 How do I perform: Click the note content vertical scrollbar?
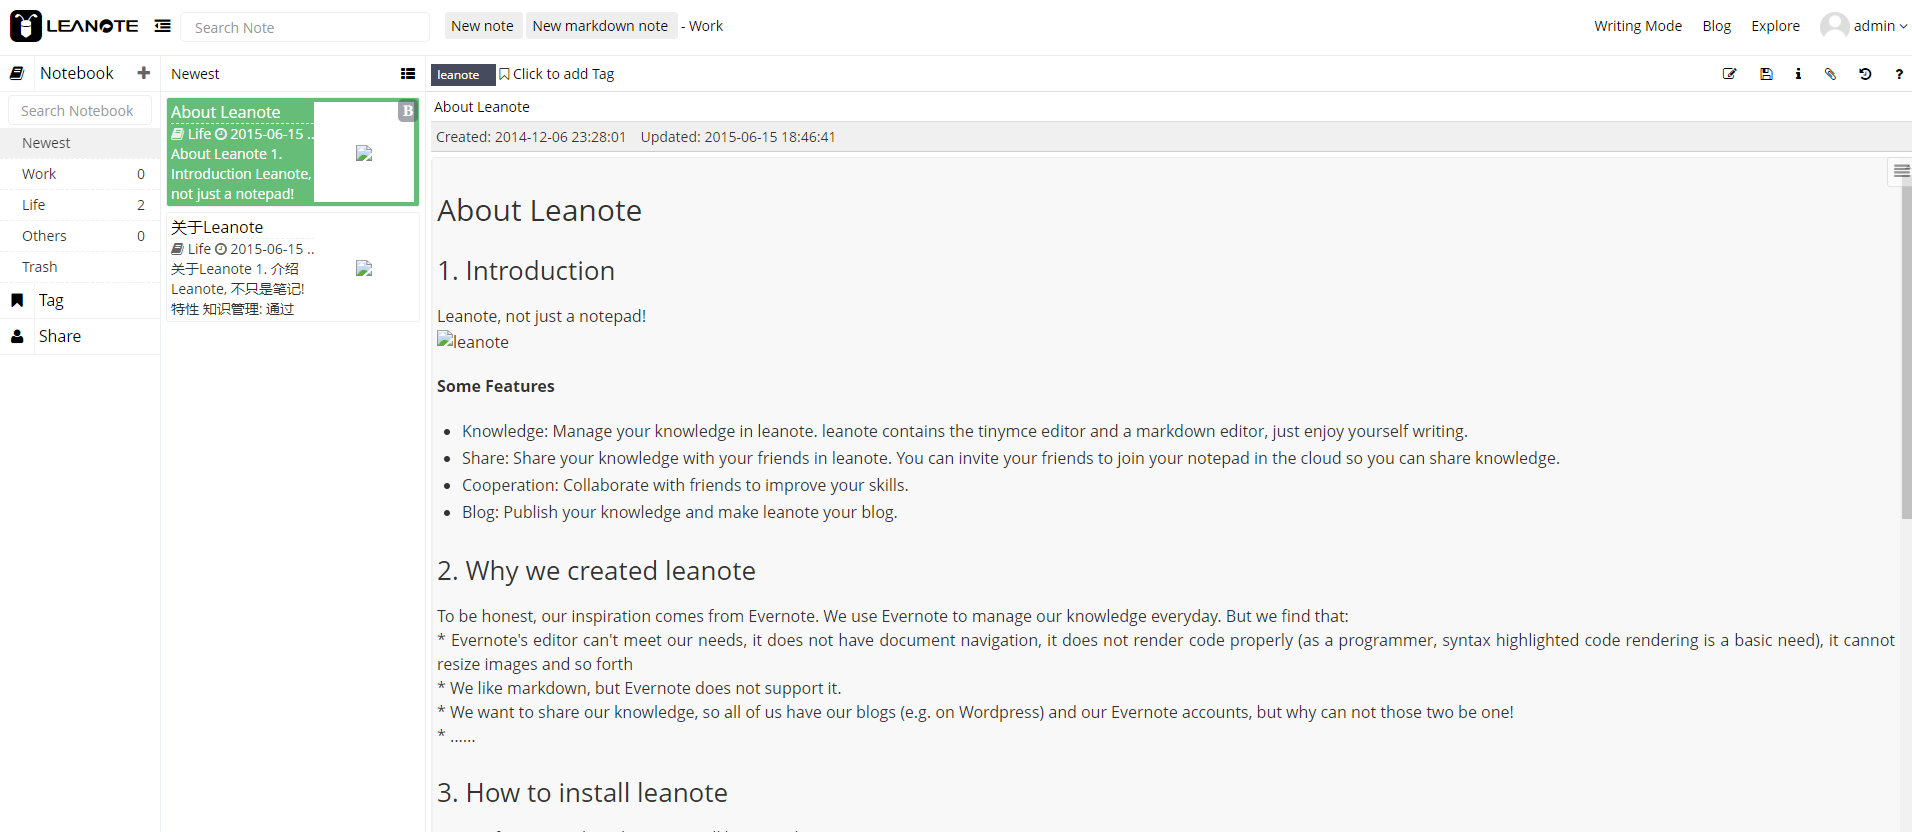(x=1906, y=350)
